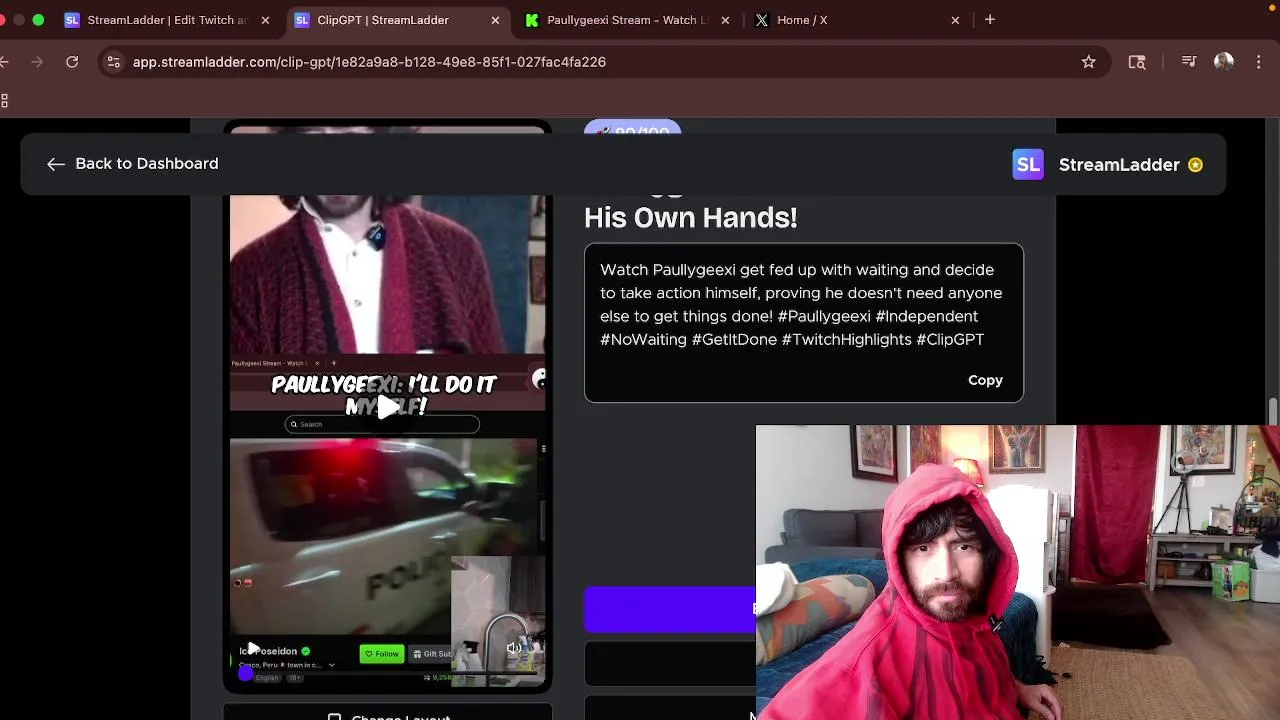This screenshot has width=1280, height=720.
Task: Click the yin-yang icon in the clip preview
Action: click(539, 379)
